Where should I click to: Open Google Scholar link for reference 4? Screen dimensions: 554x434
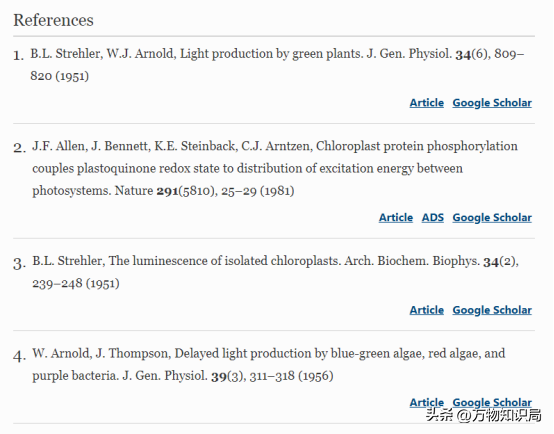click(492, 403)
